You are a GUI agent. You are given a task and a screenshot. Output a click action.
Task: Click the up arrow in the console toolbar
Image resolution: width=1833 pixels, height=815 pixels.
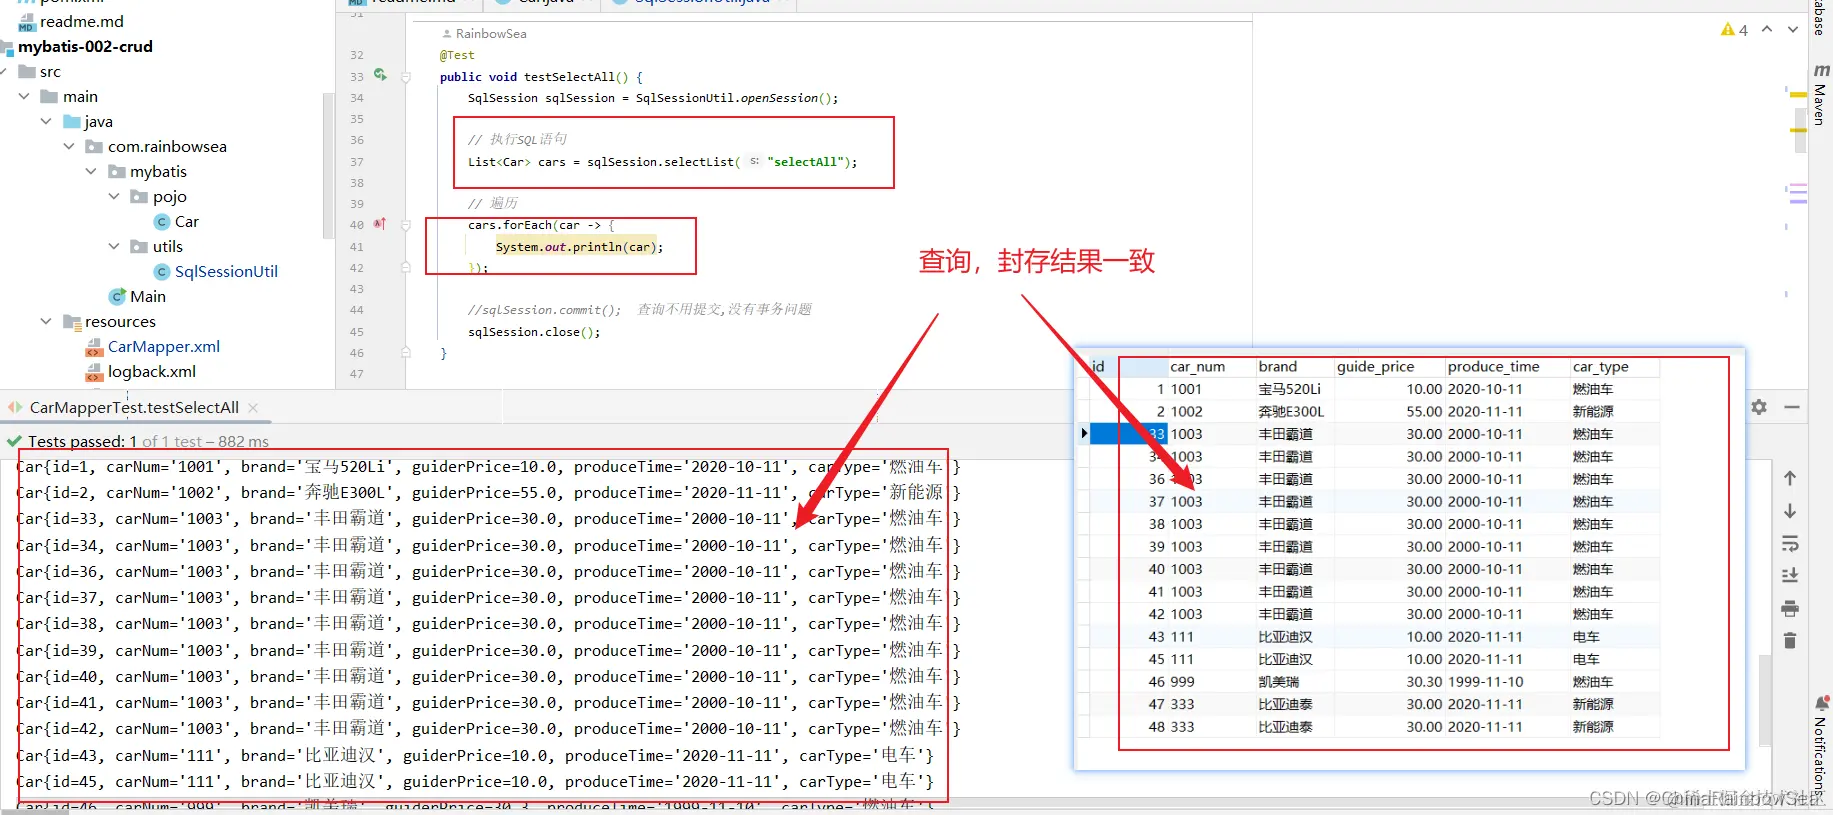coord(1790,478)
